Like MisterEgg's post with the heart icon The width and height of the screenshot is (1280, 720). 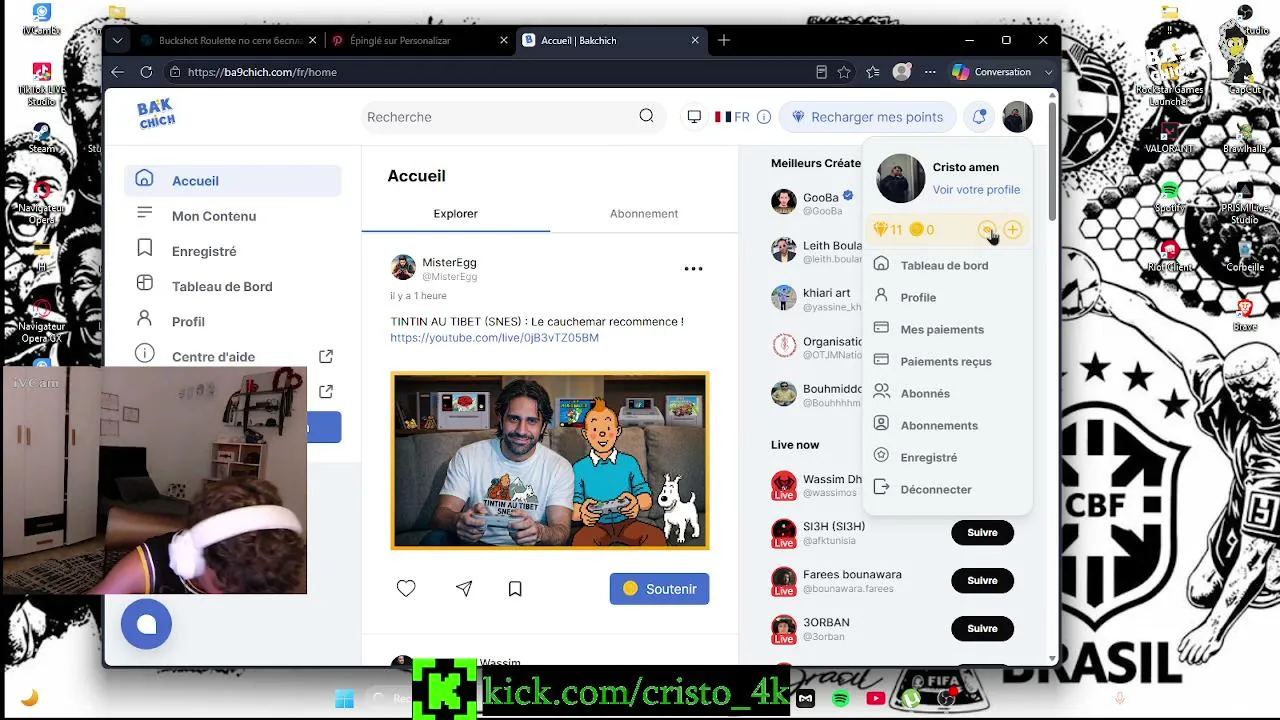406,589
